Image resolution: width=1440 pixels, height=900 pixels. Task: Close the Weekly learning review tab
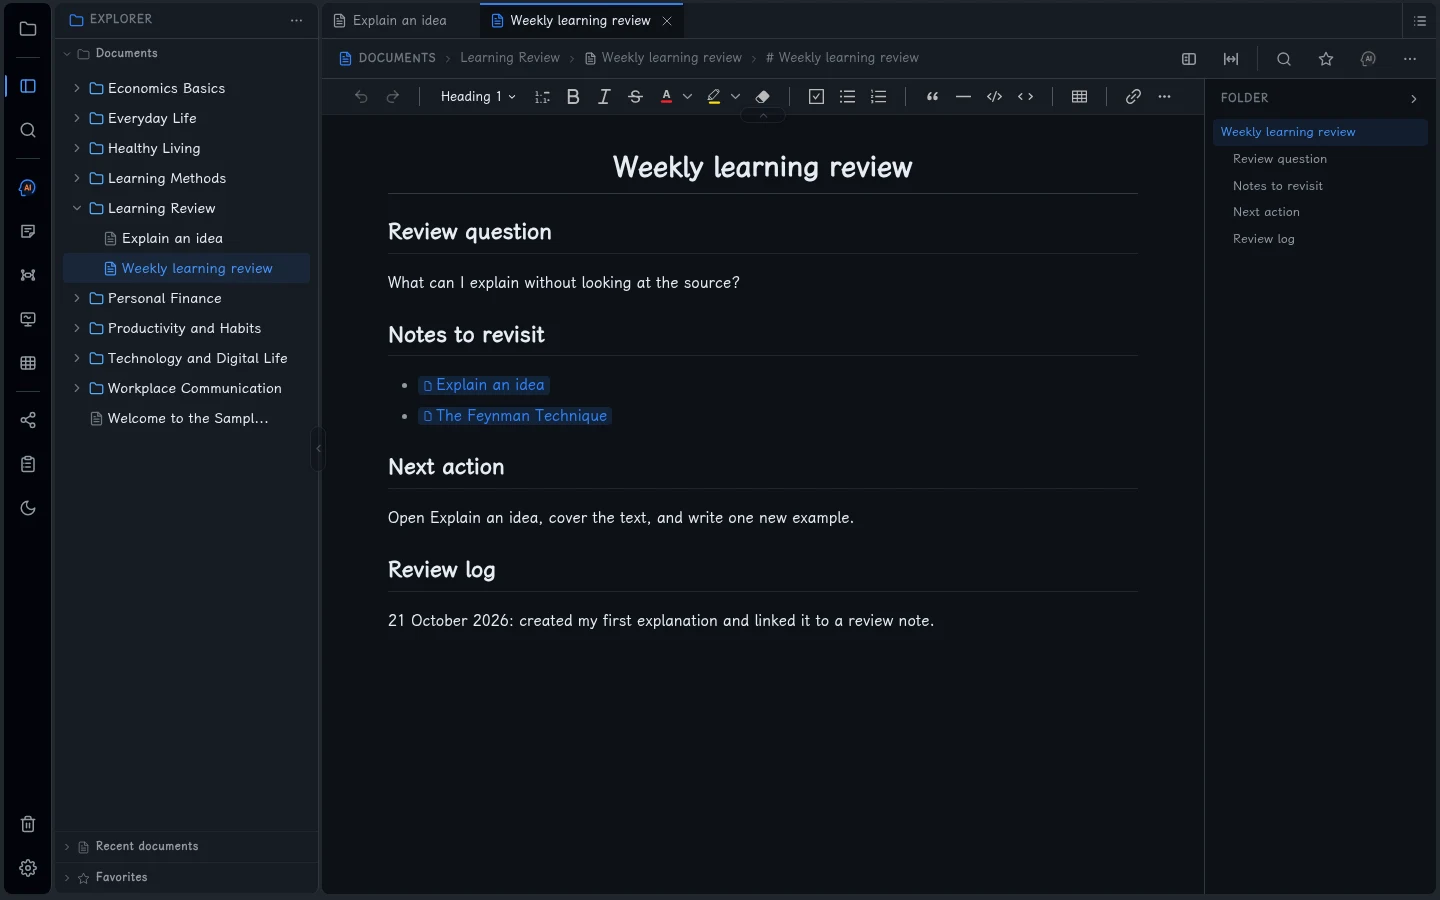(667, 21)
